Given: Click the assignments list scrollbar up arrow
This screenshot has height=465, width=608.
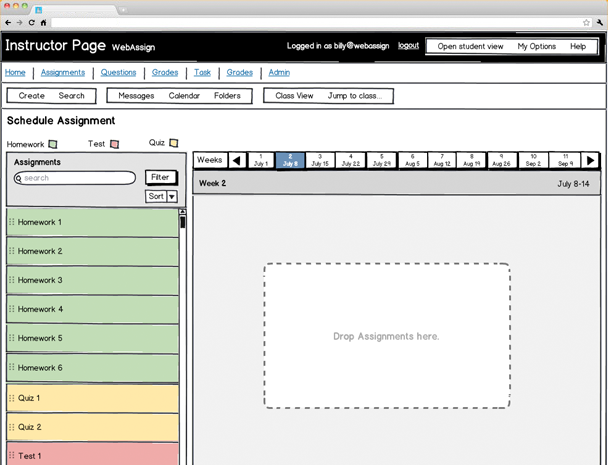Looking at the screenshot, I should click(x=183, y=212).
